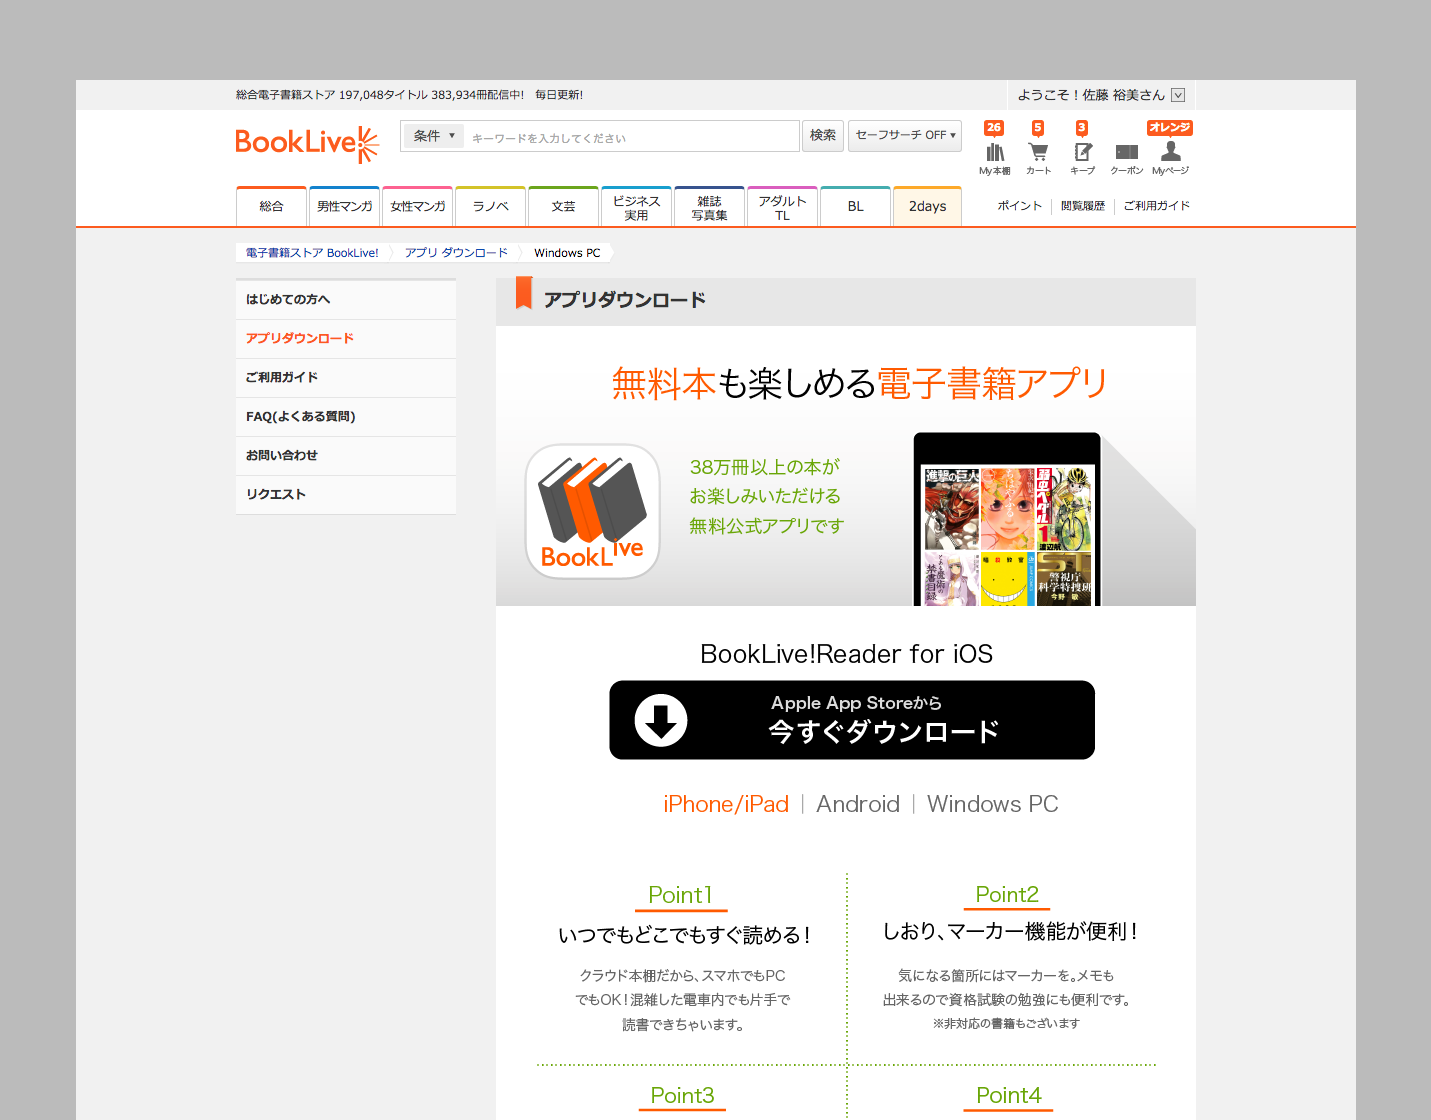Image resolution: width=1431 pixels, height=1120 pixels.
Task: Click 無料本も楽しめる電子書籍アプリ headline
Action: 860,383
